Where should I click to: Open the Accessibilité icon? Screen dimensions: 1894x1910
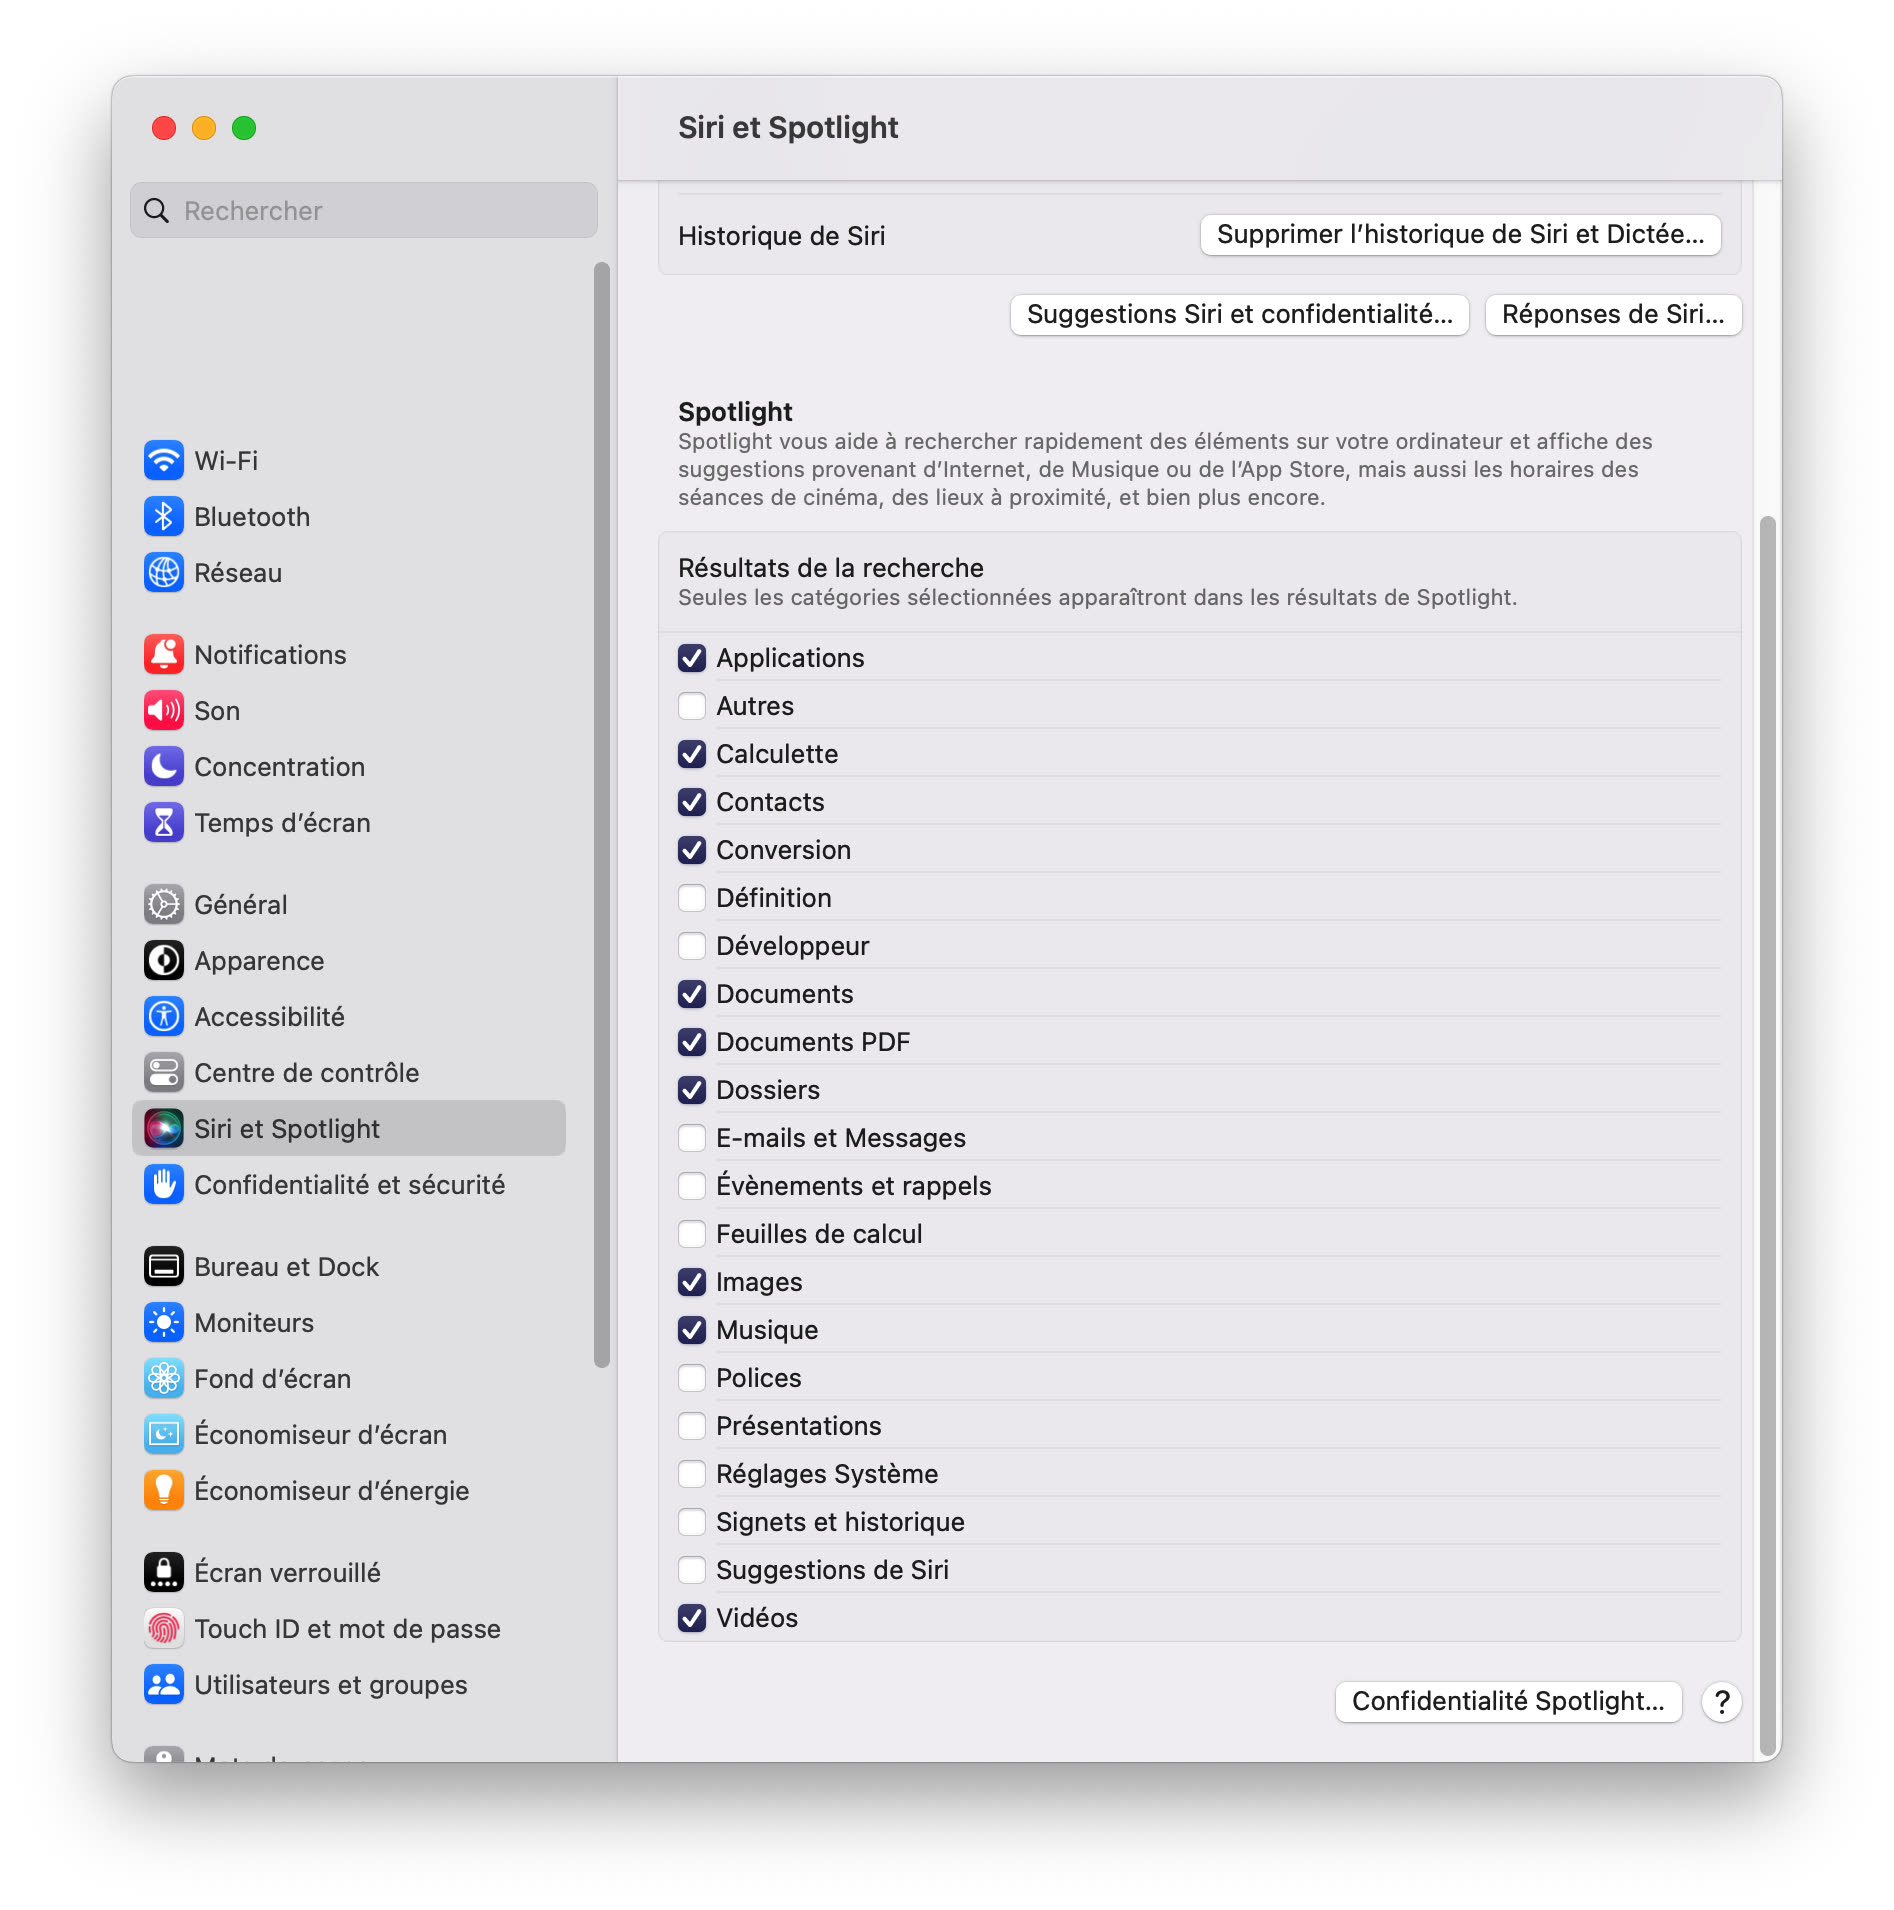coord(163,1016)
